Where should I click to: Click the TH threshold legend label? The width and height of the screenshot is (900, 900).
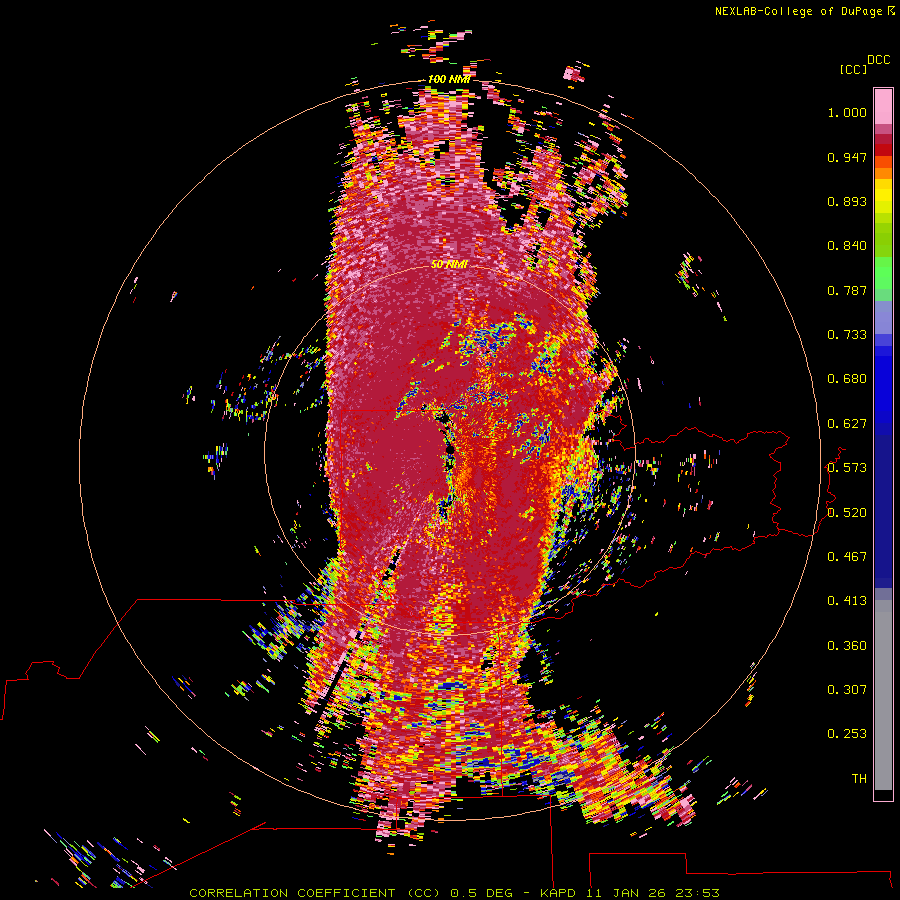tap(859, 779)
